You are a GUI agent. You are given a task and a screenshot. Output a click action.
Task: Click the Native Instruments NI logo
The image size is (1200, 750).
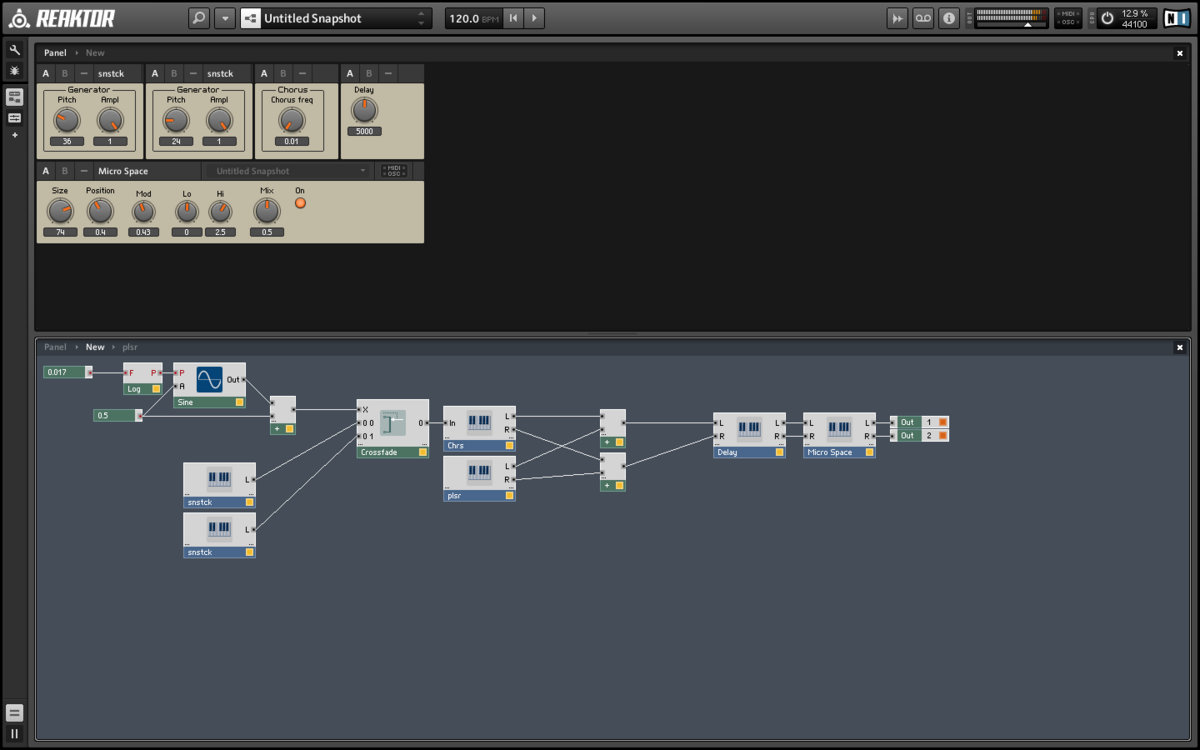(x=1176, y=18)
